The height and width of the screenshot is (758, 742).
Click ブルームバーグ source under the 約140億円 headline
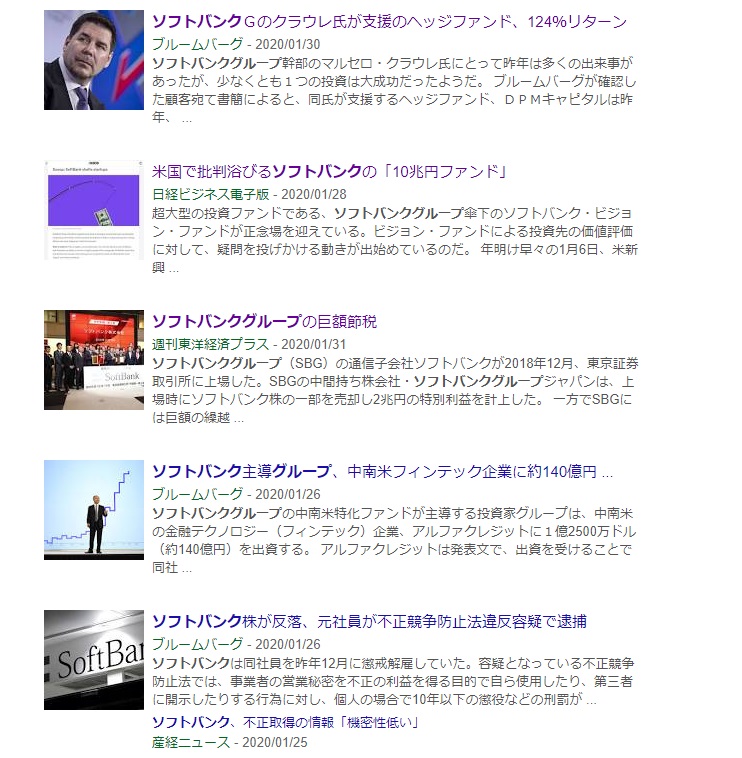(x=197, y=494)
